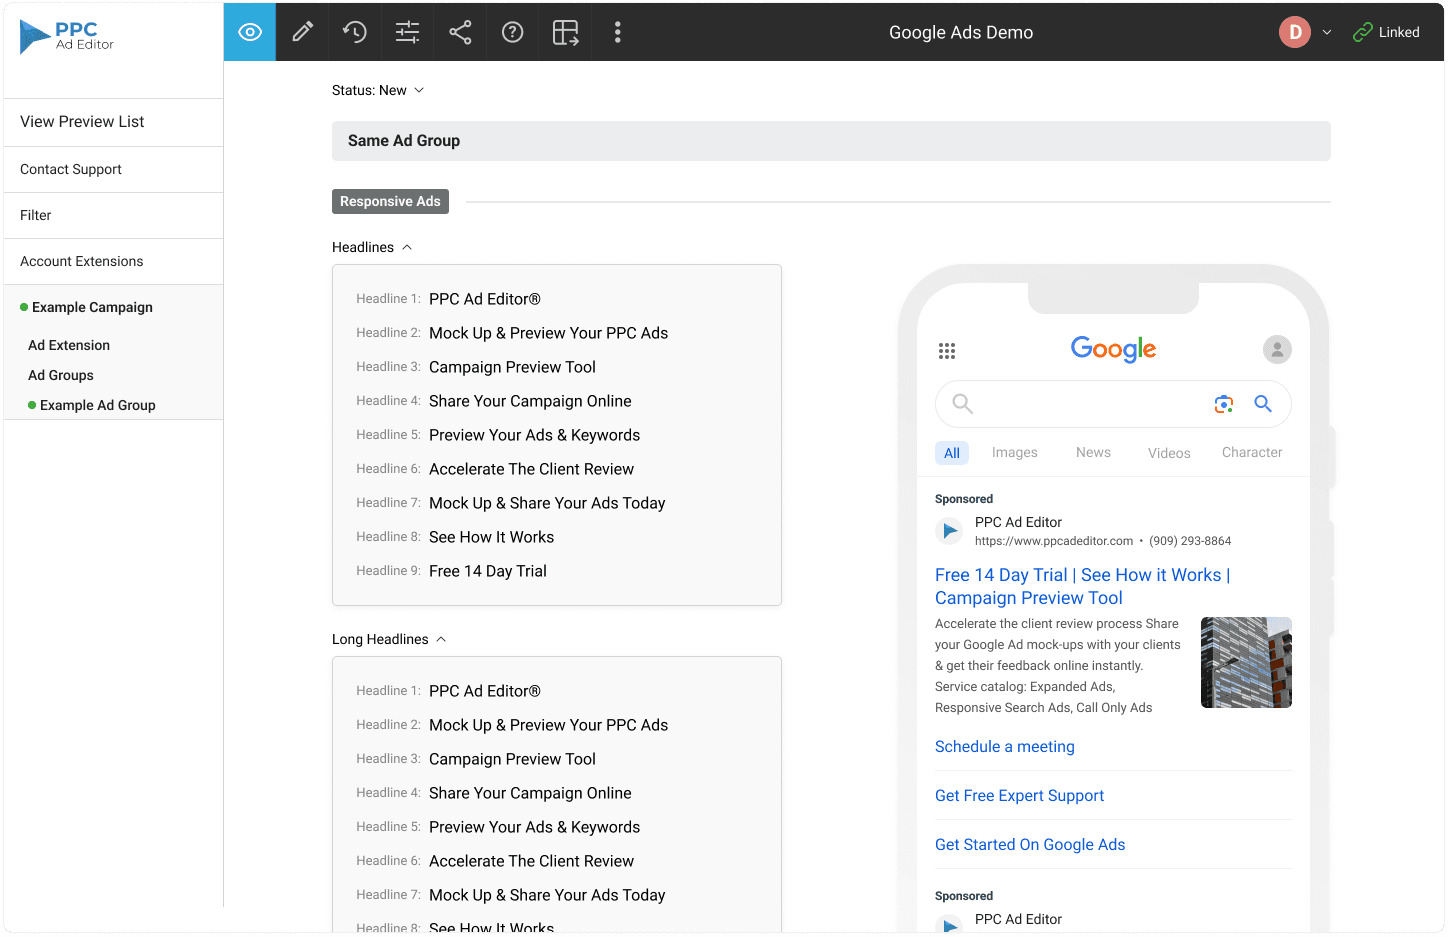Click the Google search input field
The image size is (1448, 937).
(x=1113, y=404)
